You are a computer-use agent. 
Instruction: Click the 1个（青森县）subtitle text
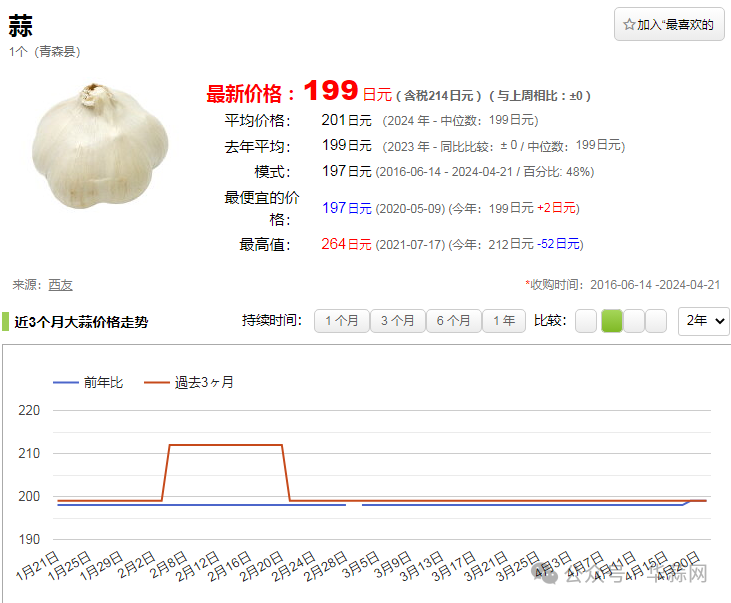[x=45, y=51]
